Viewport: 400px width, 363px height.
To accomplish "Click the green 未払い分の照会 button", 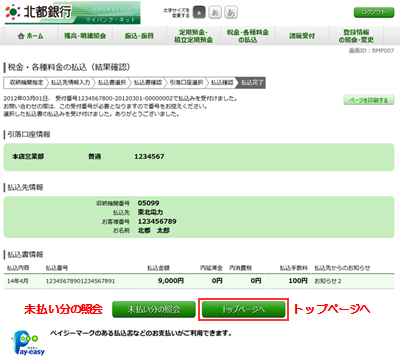I will [154, 309].
